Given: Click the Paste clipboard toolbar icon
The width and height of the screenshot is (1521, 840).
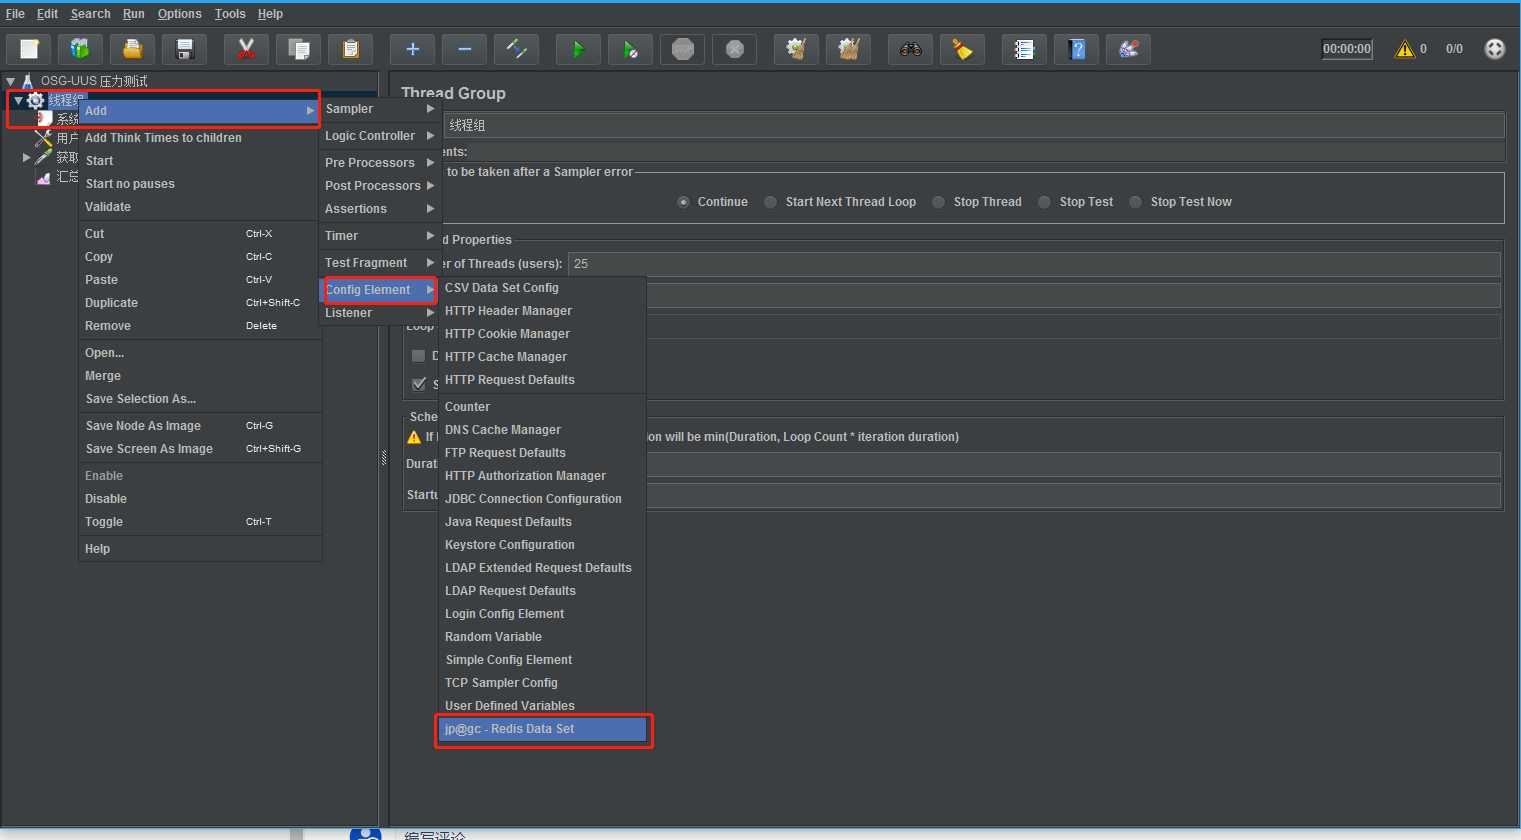Looking at the screenshot, I should click(350, 49).
